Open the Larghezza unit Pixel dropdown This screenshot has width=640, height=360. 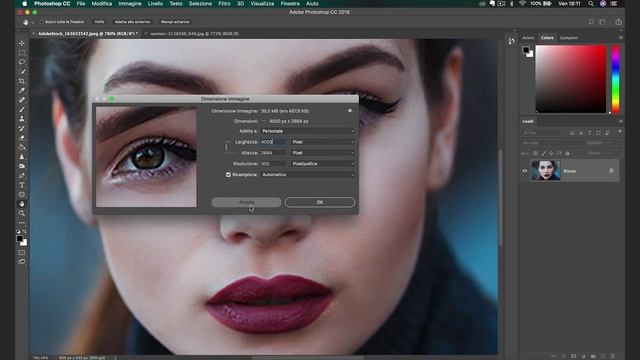tap(322, 142)
